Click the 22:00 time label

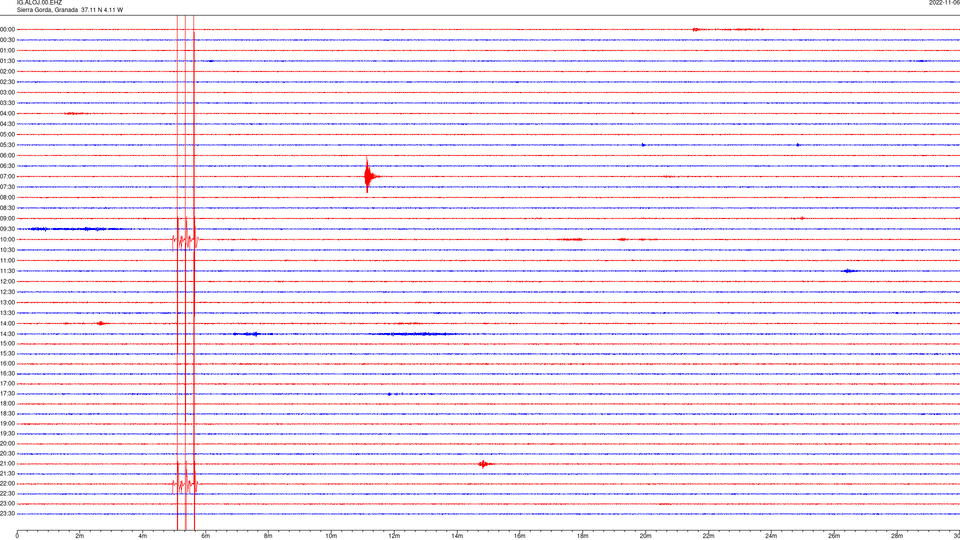coord(8,484)
